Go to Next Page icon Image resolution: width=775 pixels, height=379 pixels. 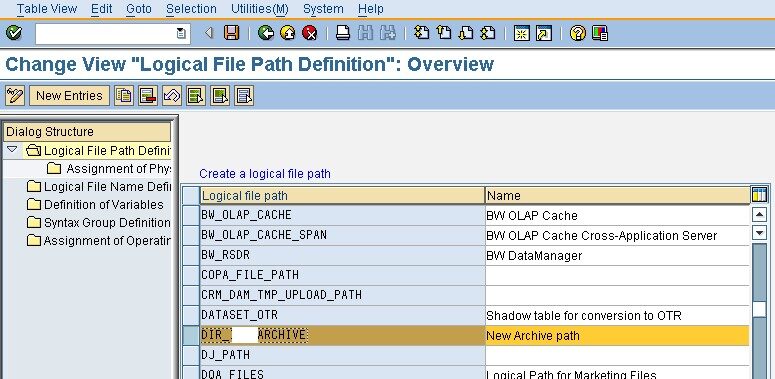[x=466, y=33]
